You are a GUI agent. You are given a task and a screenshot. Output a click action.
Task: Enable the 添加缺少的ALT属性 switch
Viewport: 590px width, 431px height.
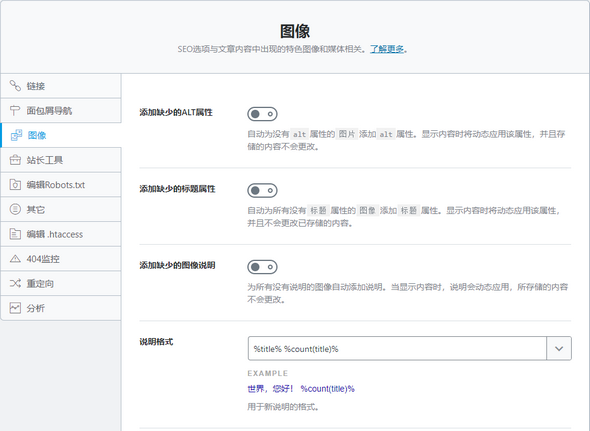[262, 114]
